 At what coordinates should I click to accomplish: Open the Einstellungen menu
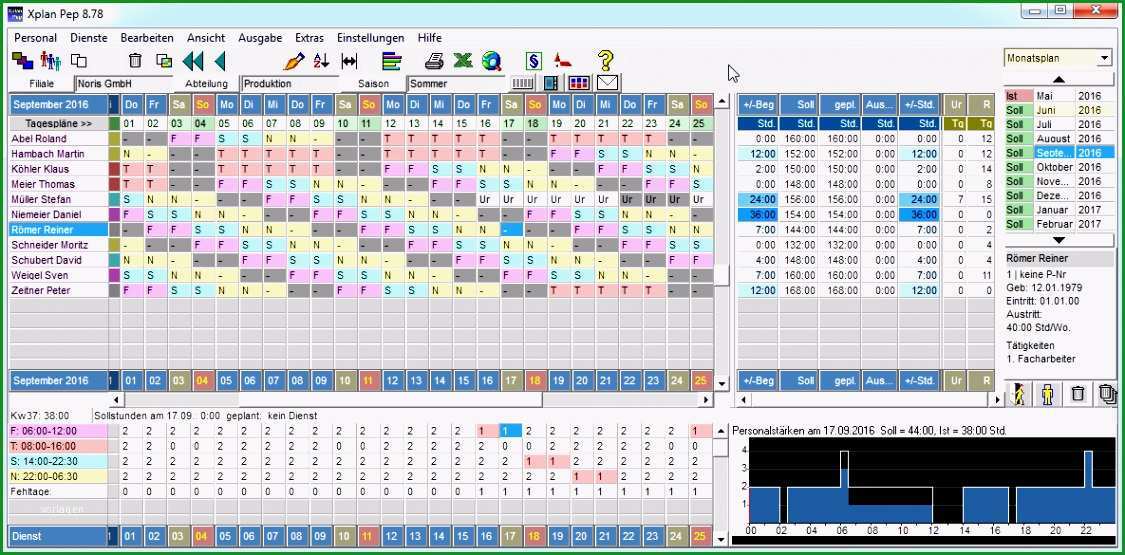coord(370,38)
